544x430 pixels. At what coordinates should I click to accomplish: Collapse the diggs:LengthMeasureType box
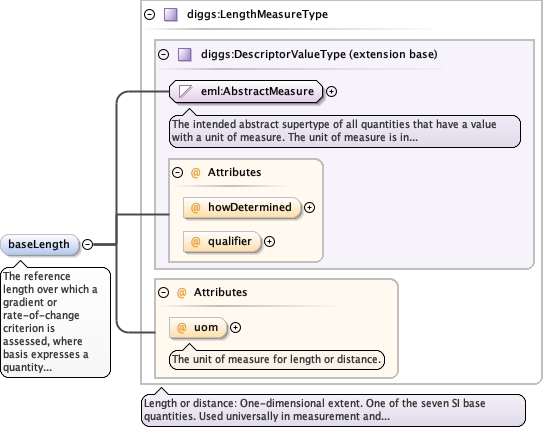(150, 15)
